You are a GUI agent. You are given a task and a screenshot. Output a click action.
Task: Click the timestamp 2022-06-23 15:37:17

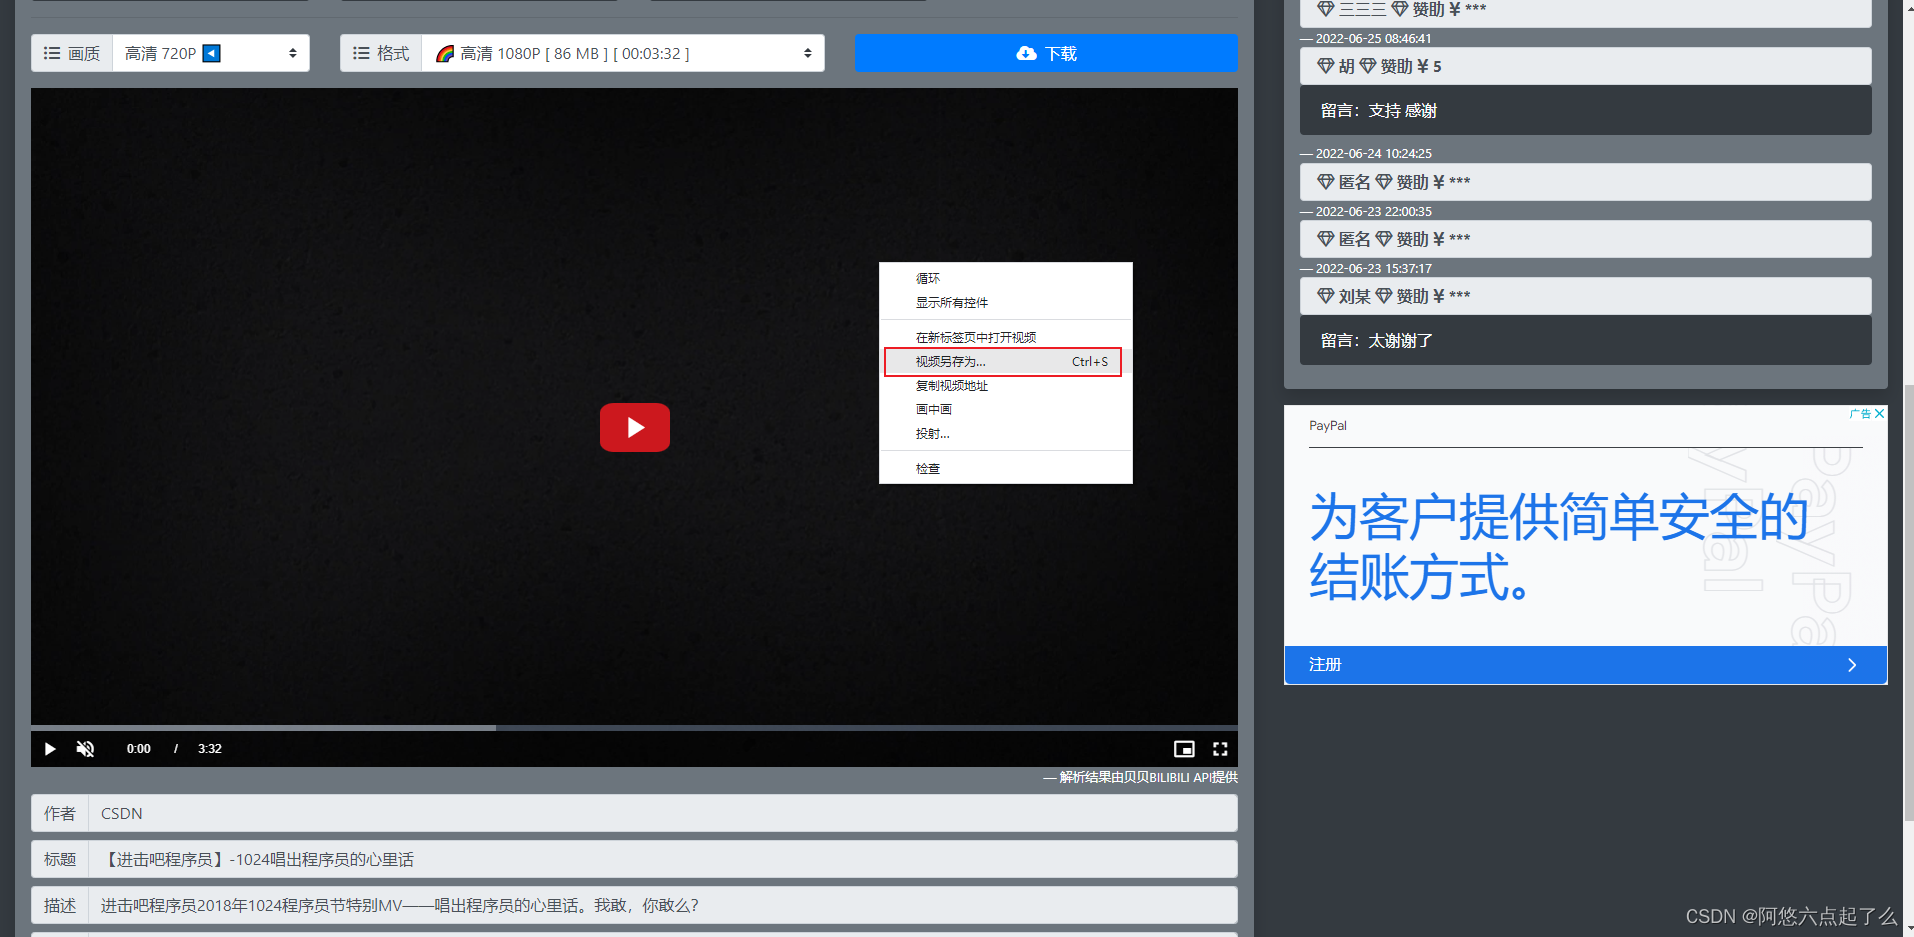[1373, 268]
